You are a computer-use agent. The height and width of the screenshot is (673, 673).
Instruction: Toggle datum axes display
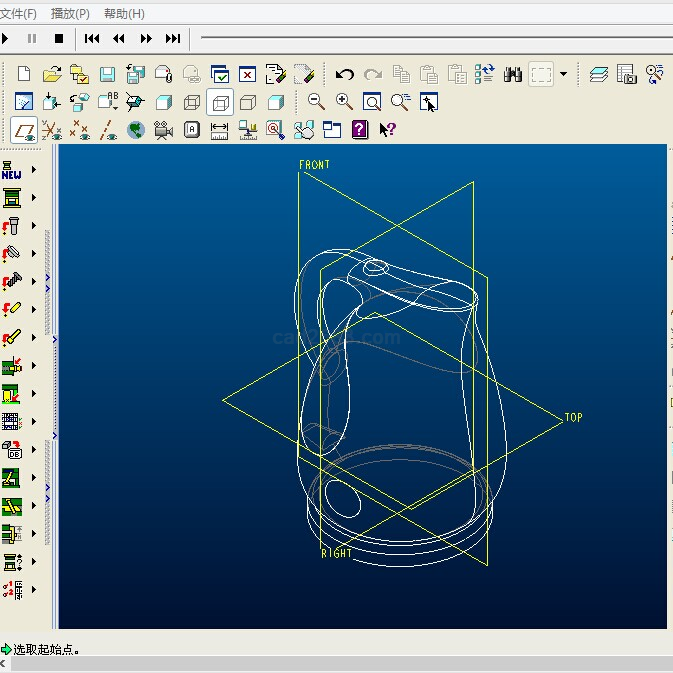[x=108, y=129]
